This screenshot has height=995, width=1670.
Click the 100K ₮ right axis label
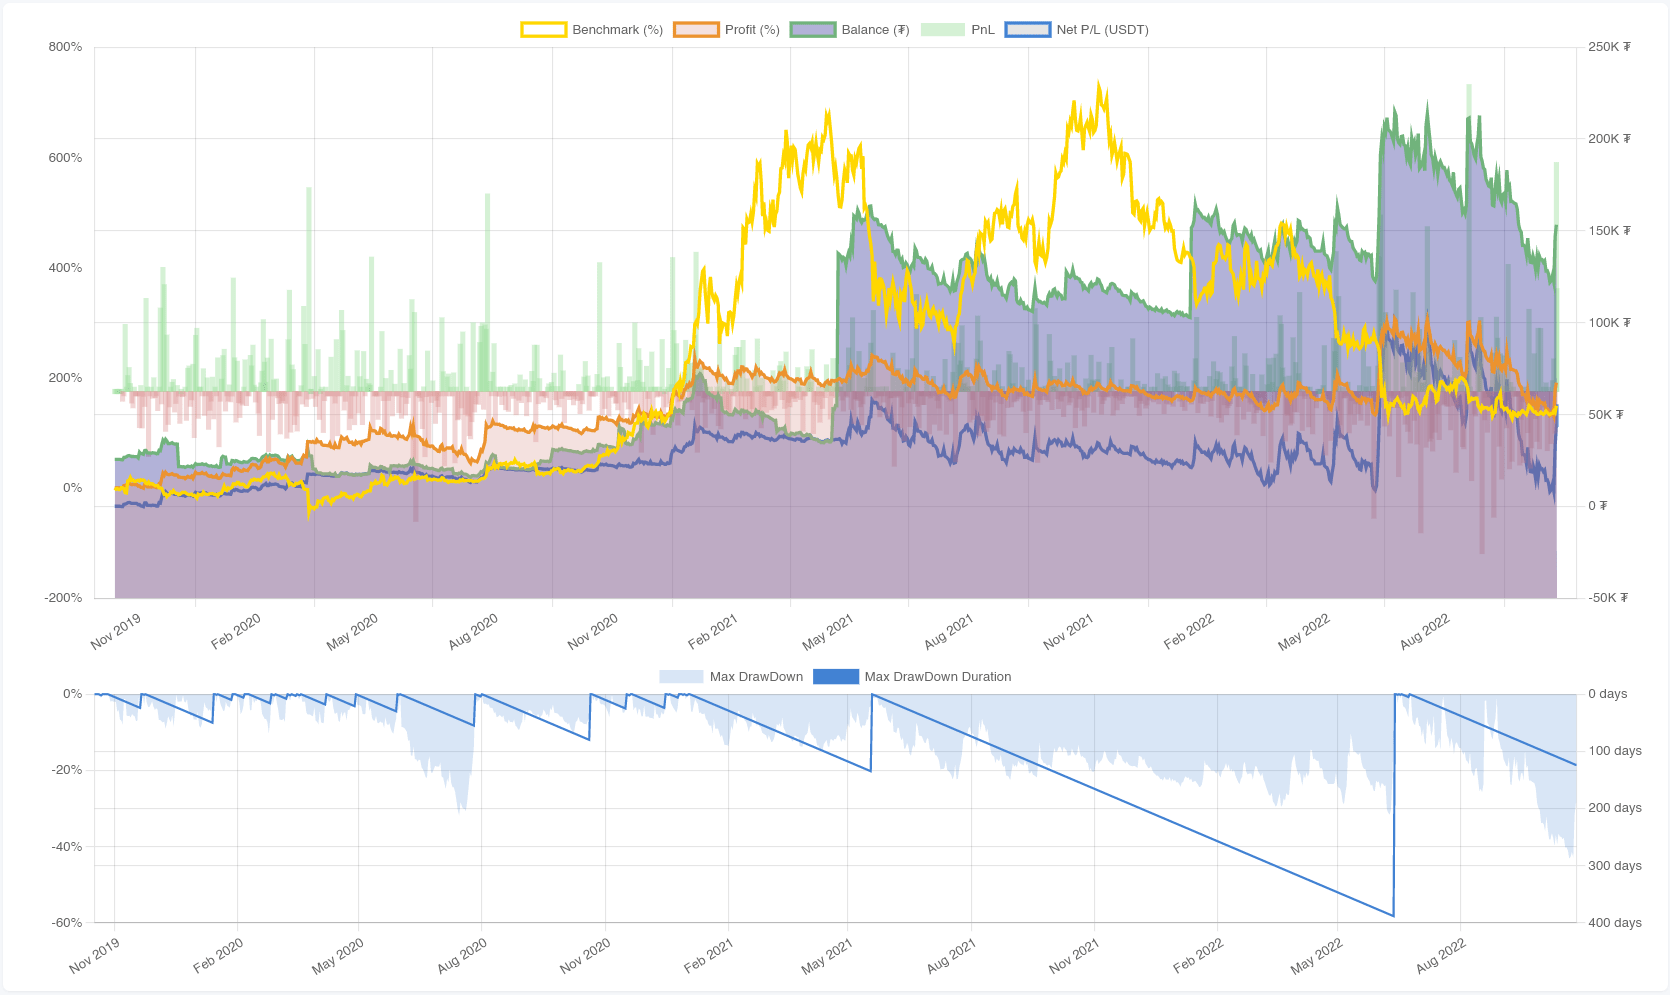[1609, 323]
